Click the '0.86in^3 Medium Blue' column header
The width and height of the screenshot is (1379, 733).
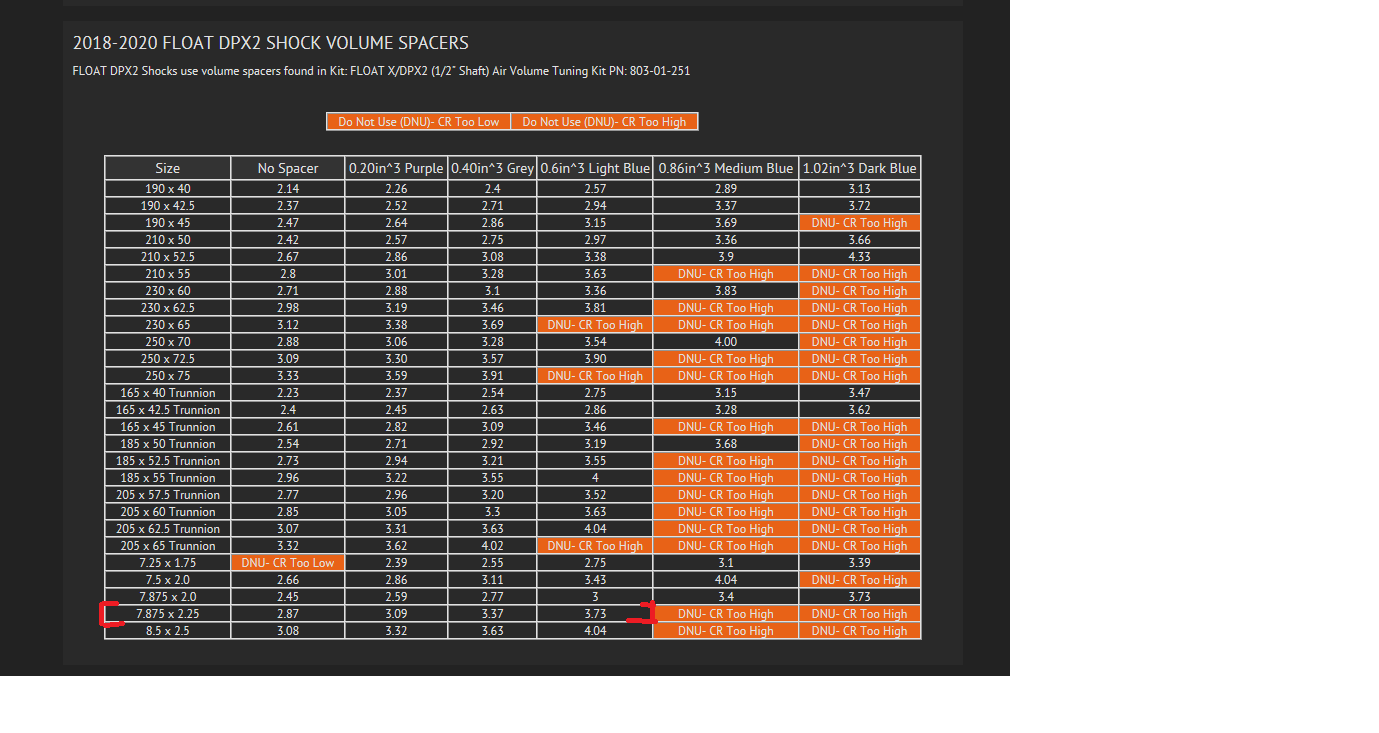coord(726,168)
